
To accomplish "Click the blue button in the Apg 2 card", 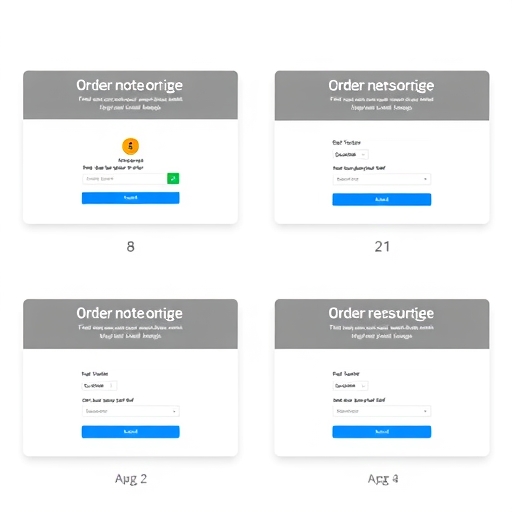I will 130,432.
